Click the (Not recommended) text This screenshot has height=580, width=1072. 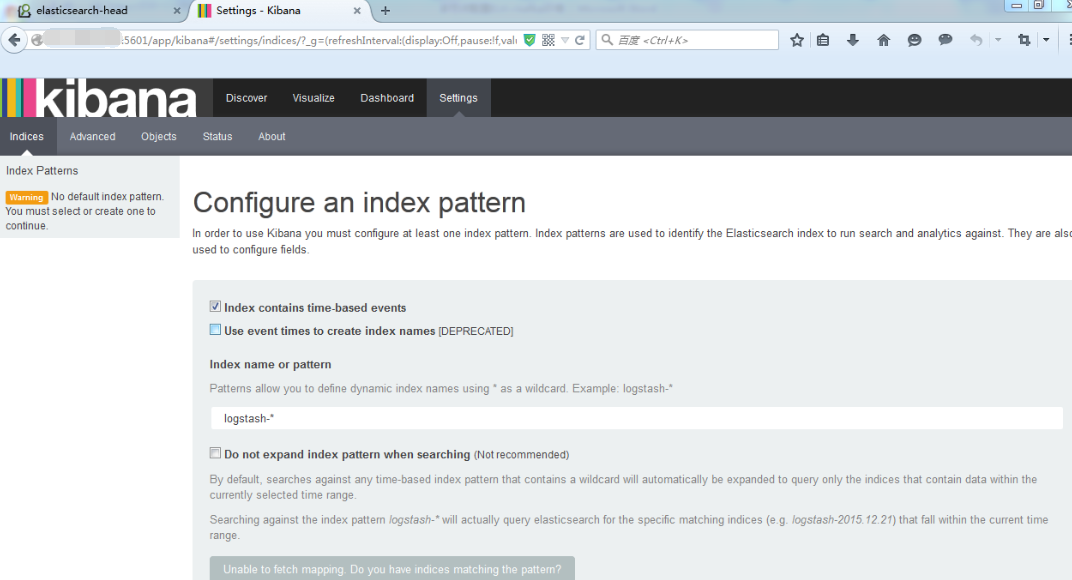click(x=521, y=455)
